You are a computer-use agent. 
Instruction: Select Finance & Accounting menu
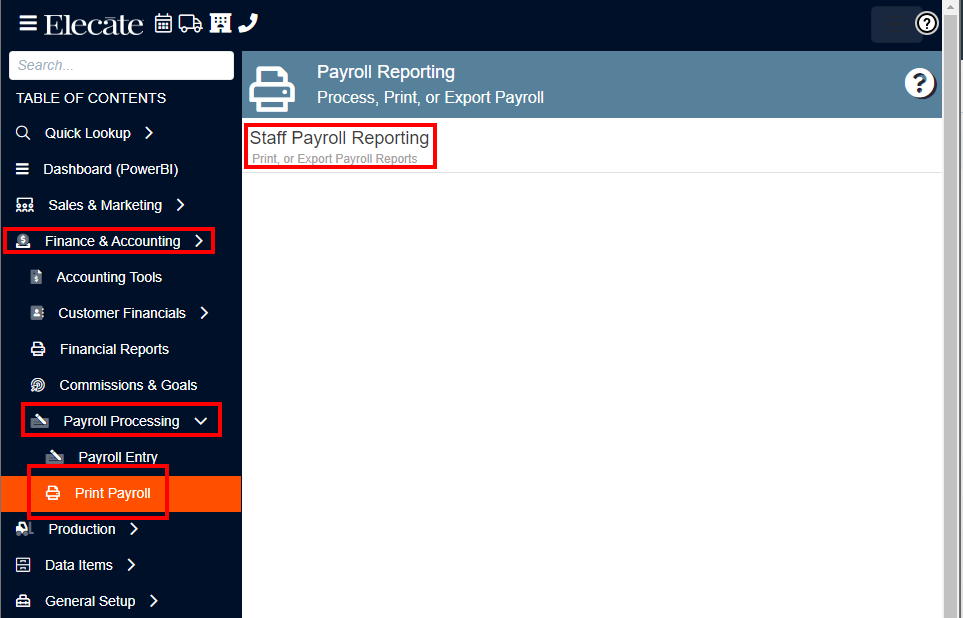coord(112,241)
